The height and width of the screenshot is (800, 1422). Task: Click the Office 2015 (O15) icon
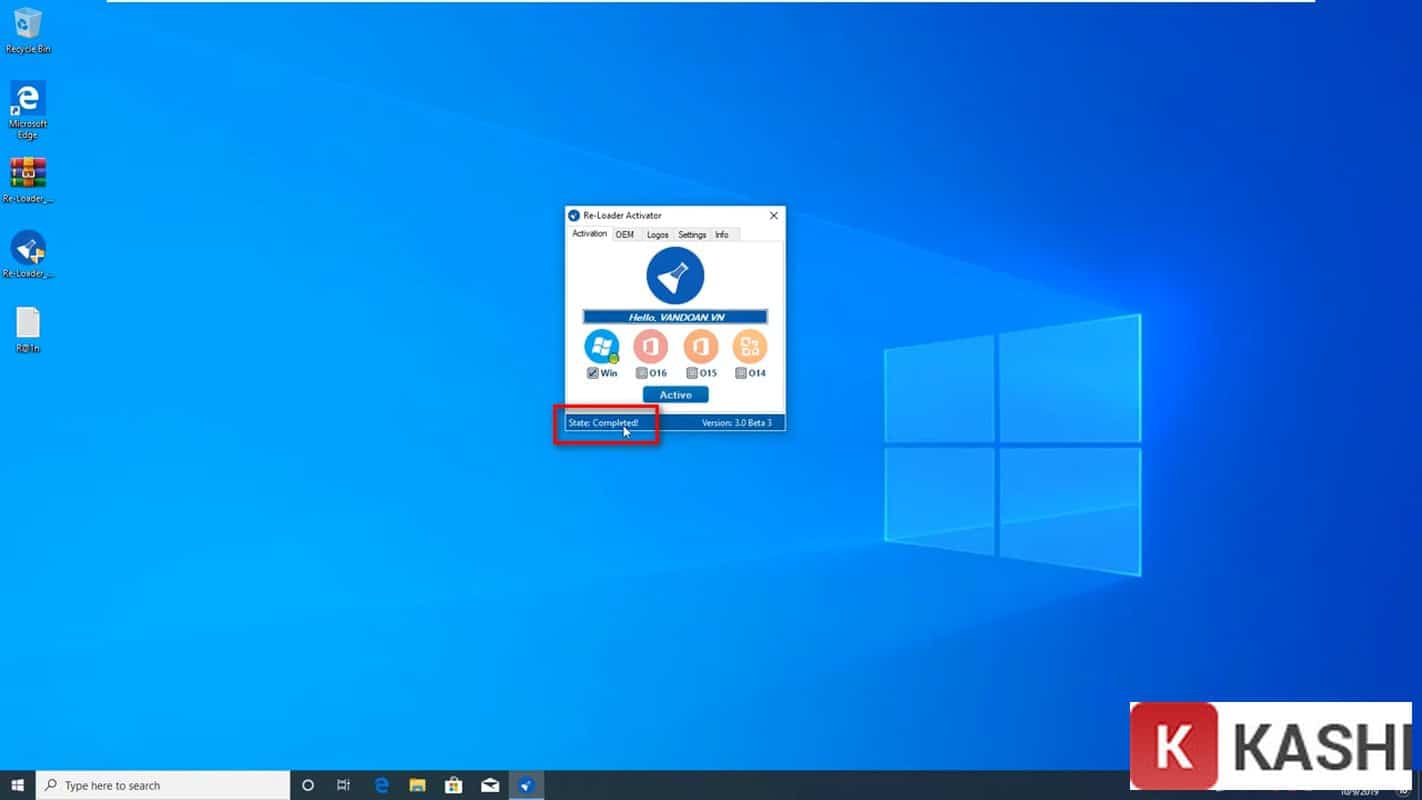pyautogui.click(x=701, y=346)
